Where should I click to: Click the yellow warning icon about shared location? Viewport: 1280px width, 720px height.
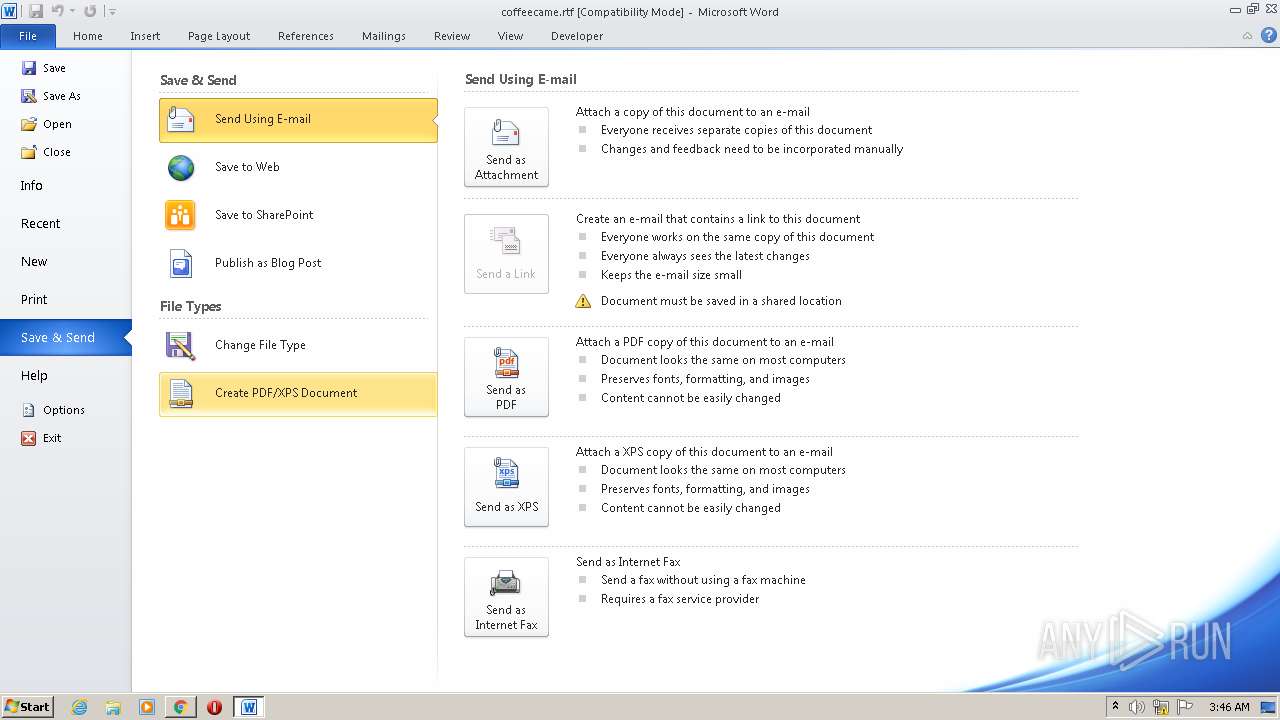pyautogui.click(x=583, y=301)
